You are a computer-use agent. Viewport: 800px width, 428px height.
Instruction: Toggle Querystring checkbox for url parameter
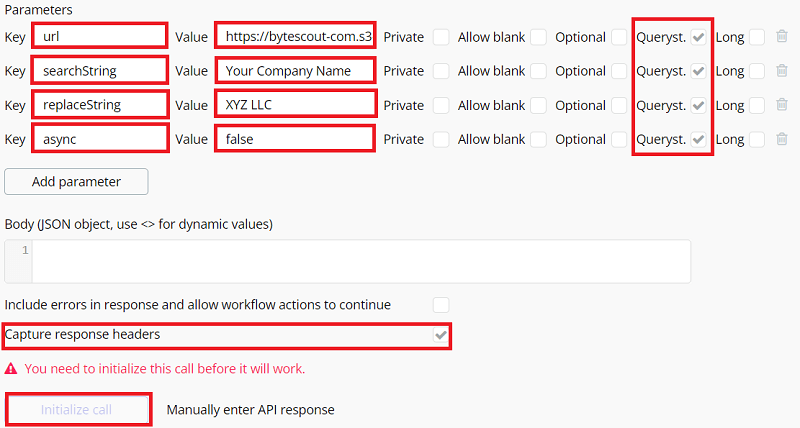[x=699, y=37]
